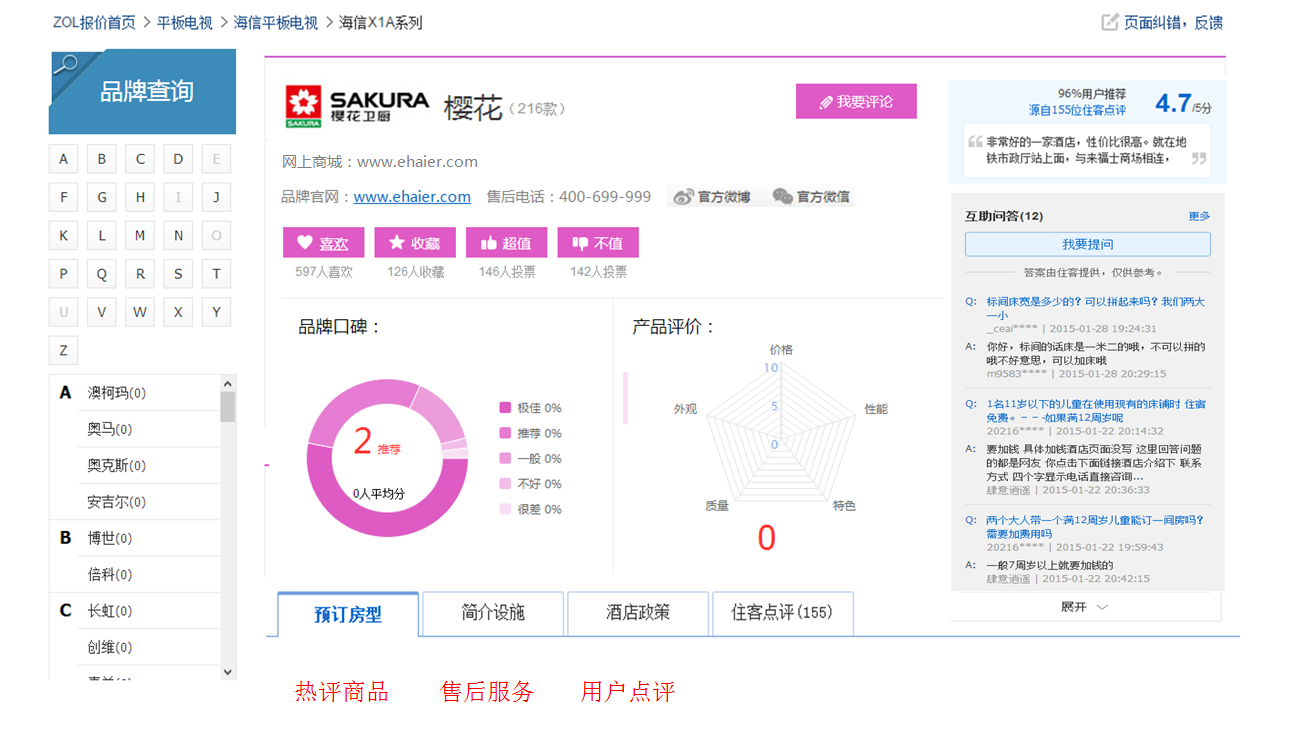Open brand 澳柯玛(0) in list
Screen dimensions: 1289x755
pyautogui.click(x=117, y=393)
